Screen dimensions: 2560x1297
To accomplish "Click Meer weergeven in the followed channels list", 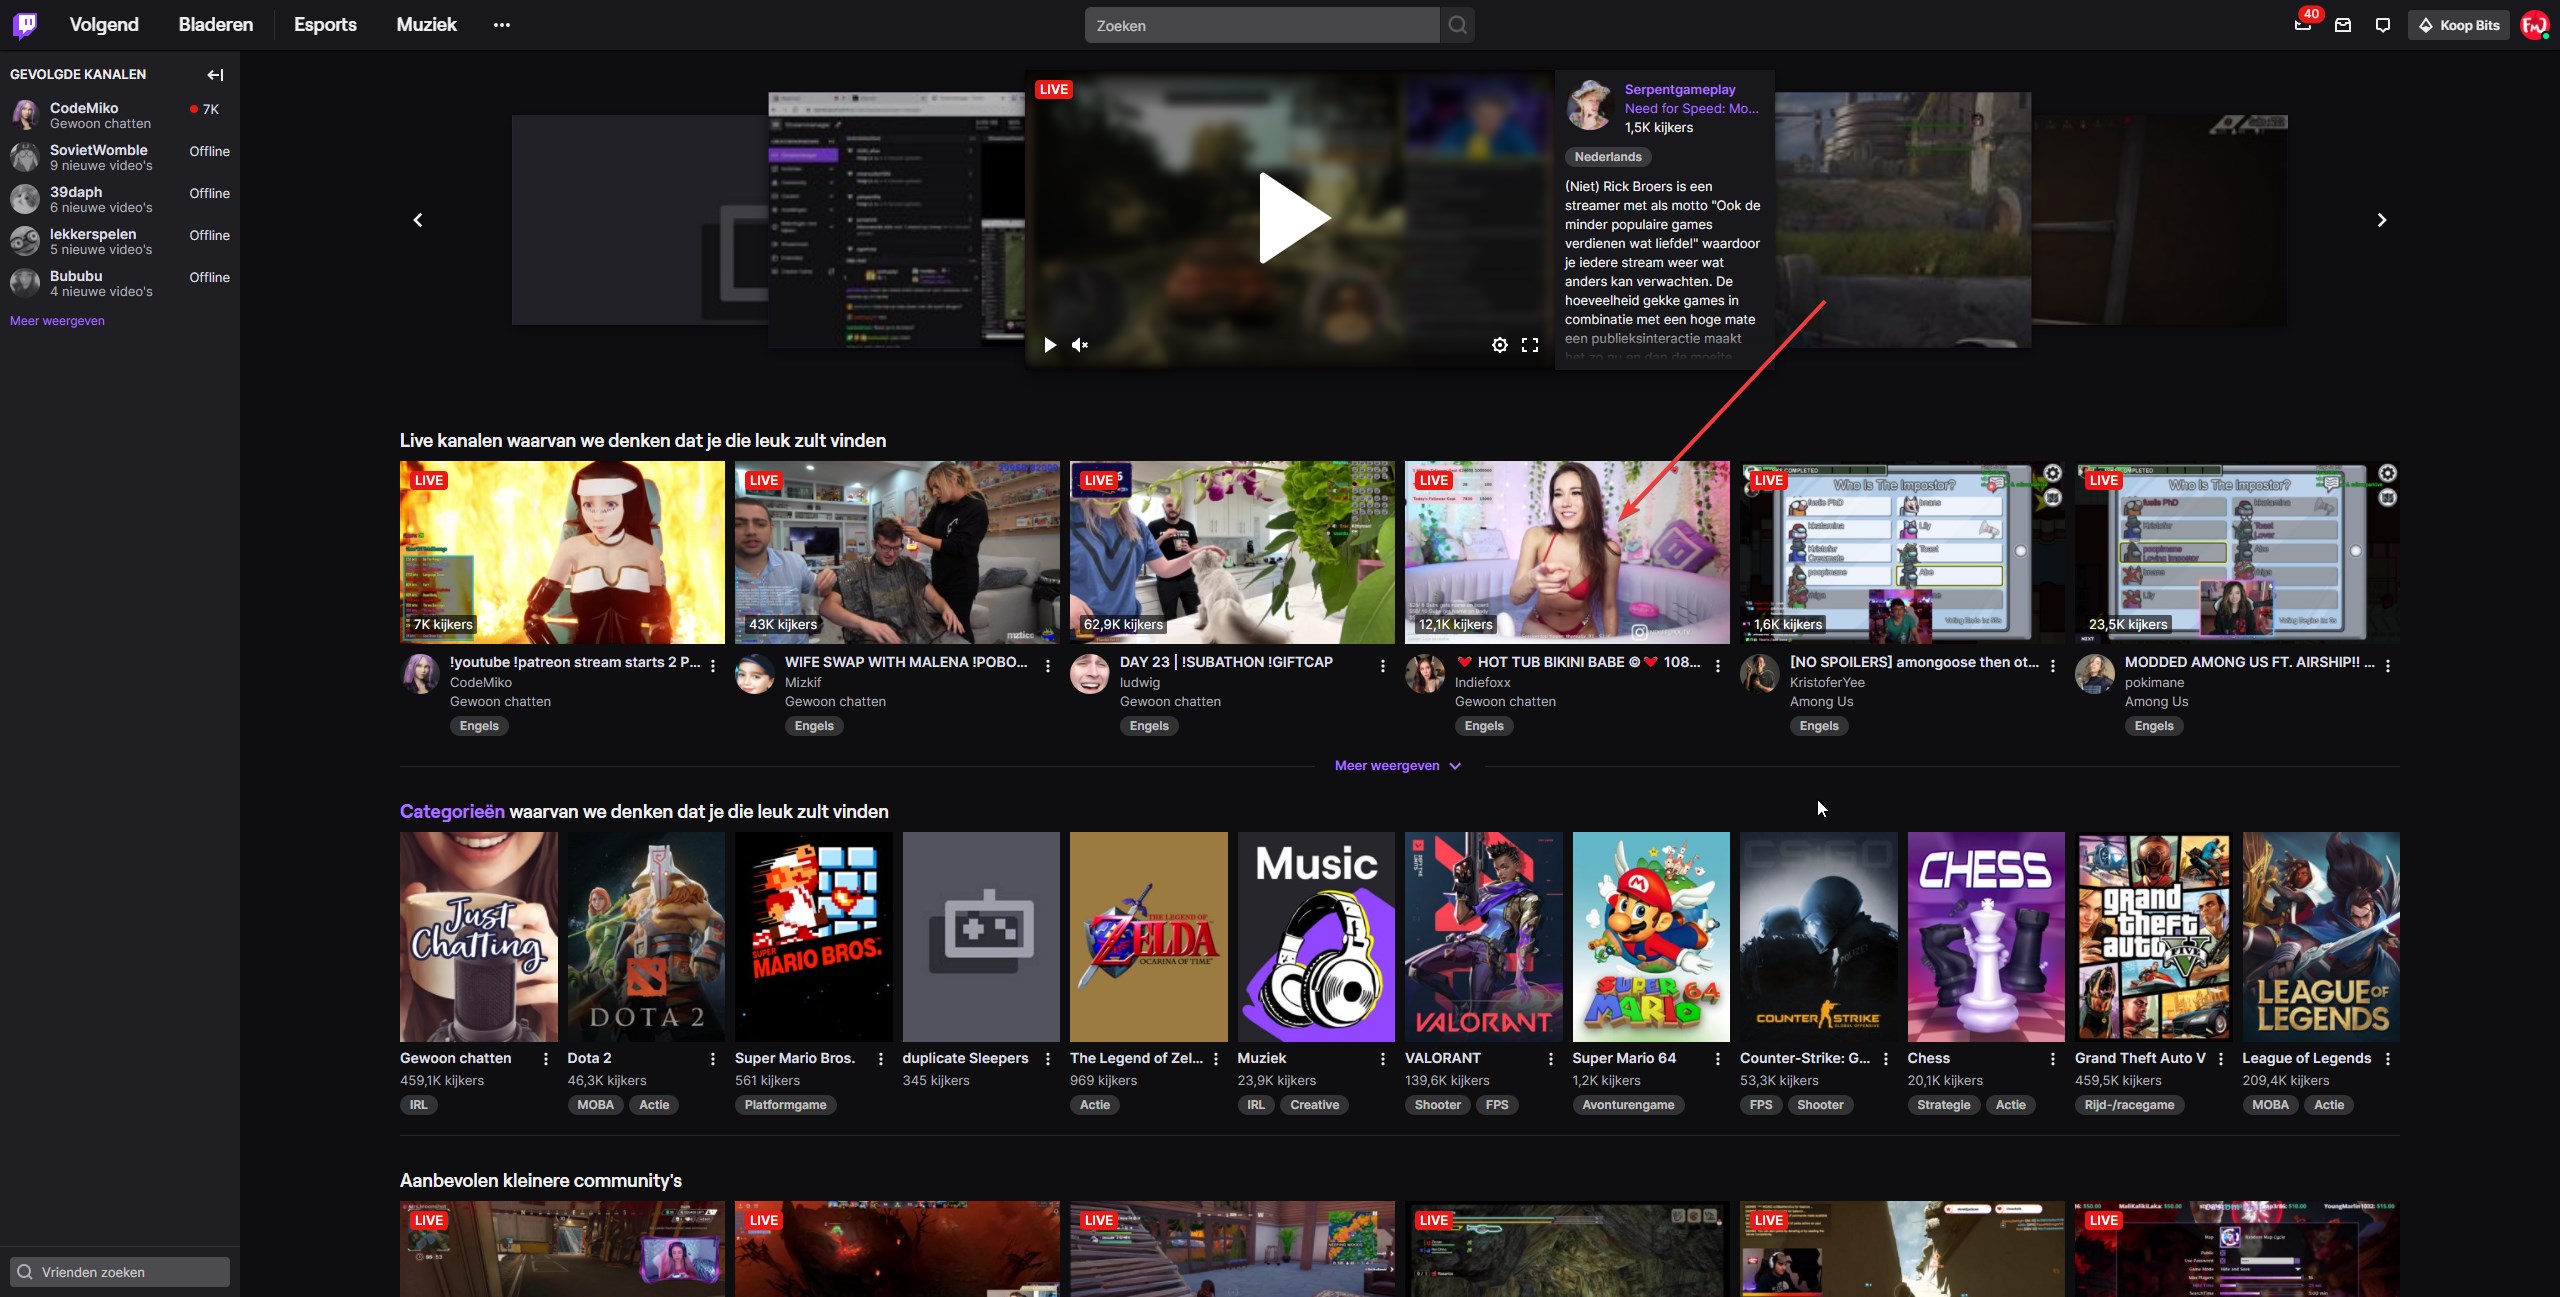I will (57, 321).
